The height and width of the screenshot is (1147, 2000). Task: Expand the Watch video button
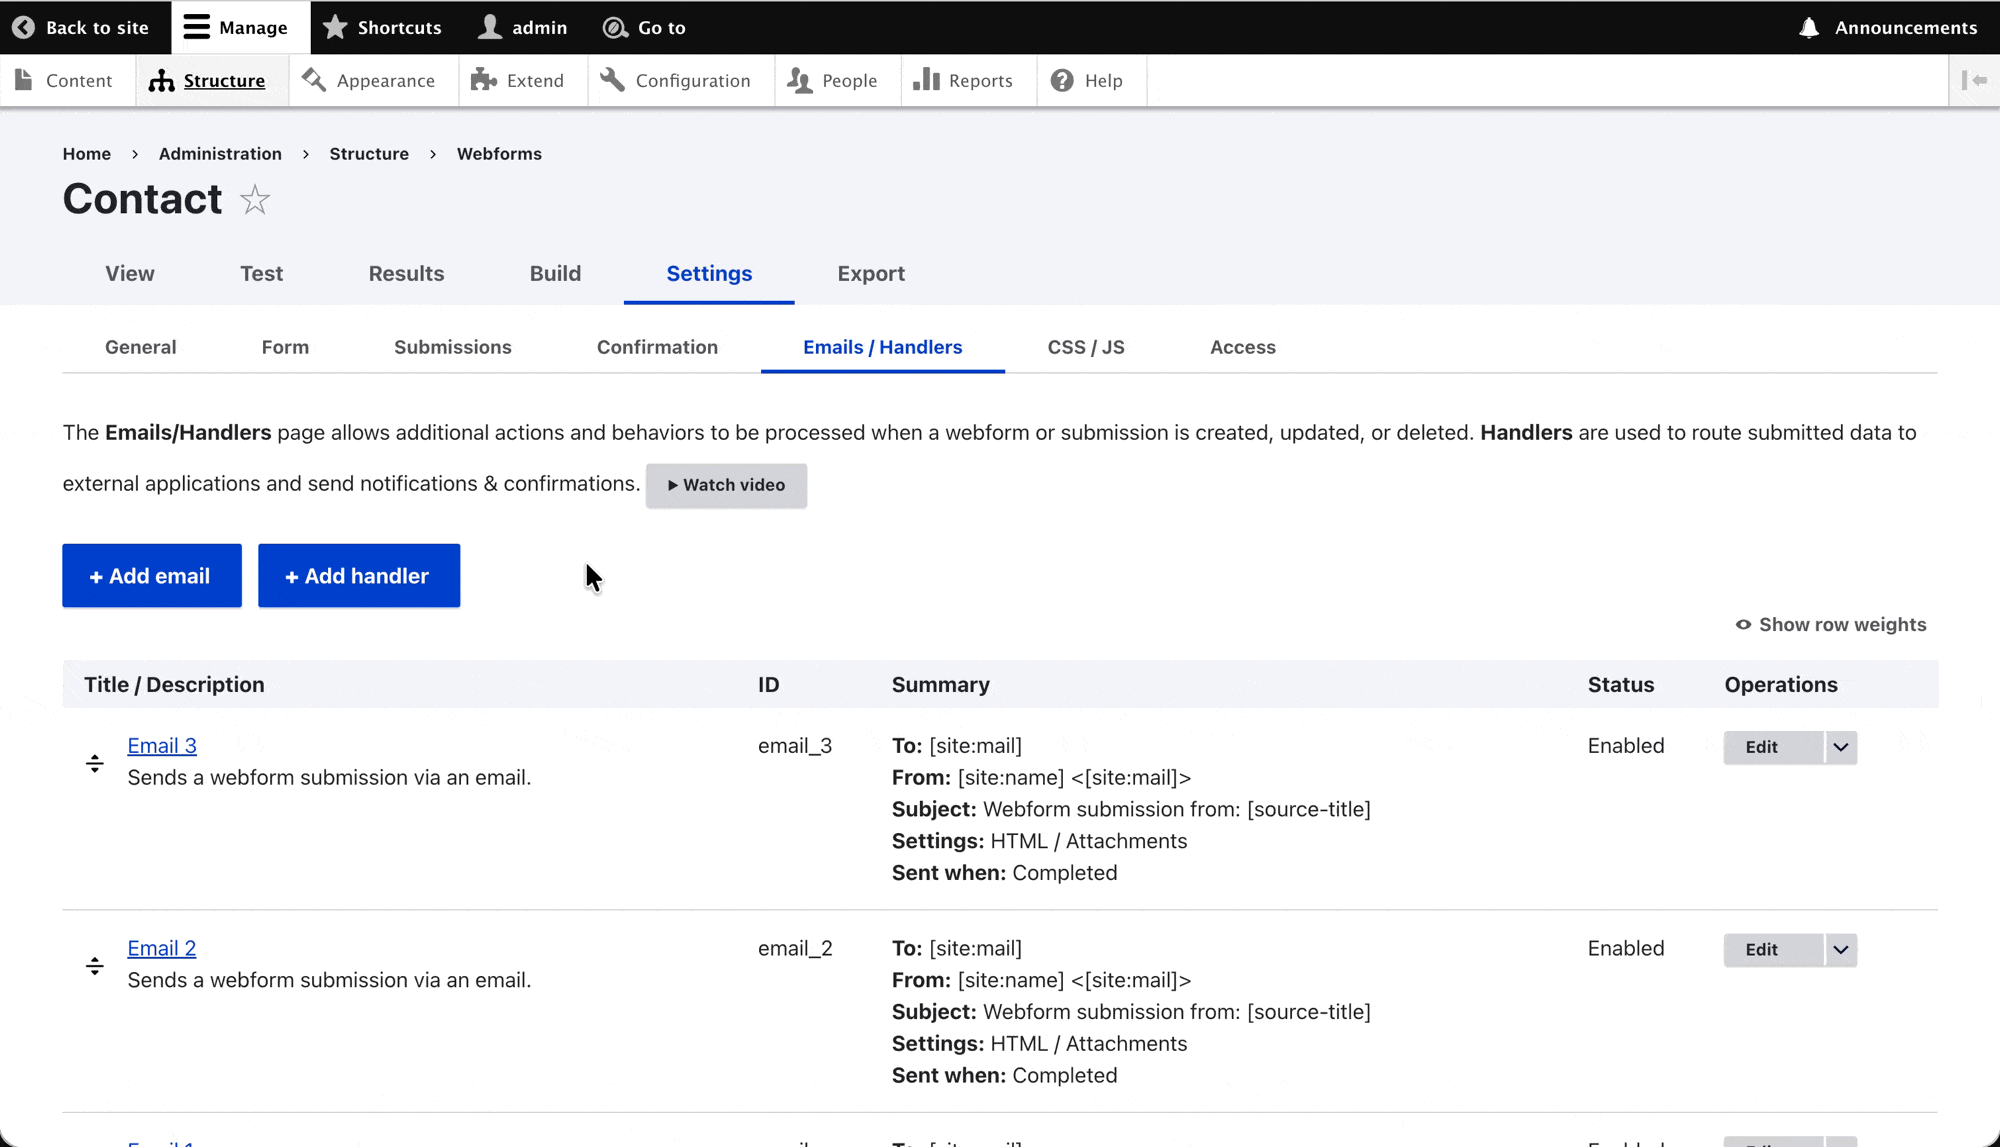(726, 485)
